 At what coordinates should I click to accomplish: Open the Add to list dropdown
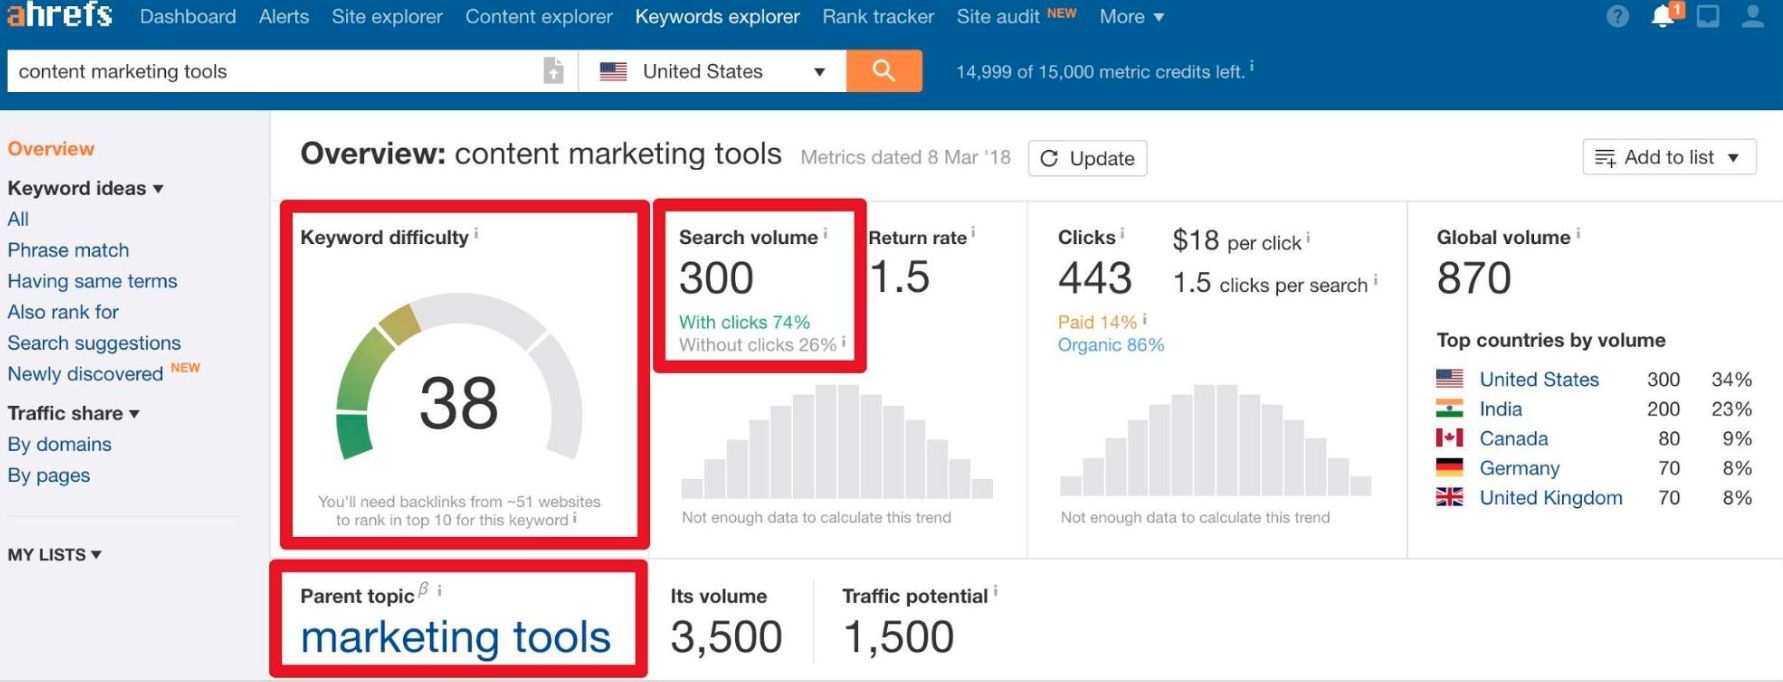tap(1669, 157)
